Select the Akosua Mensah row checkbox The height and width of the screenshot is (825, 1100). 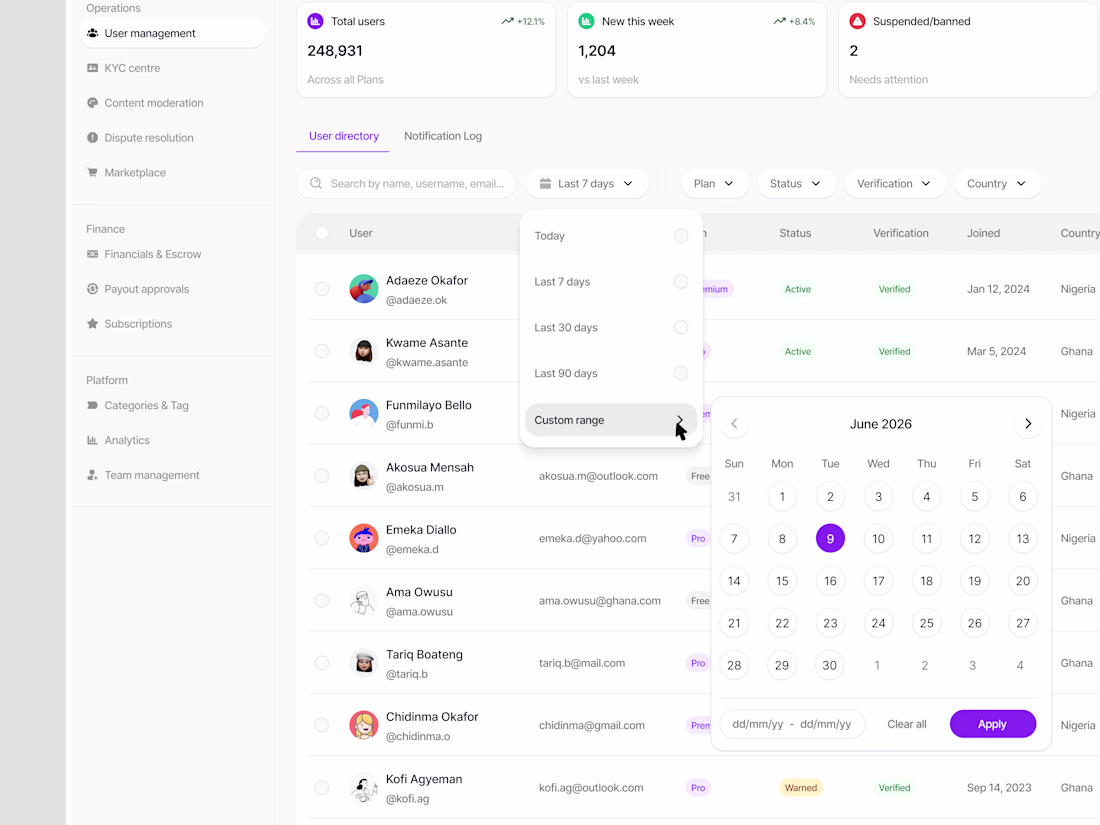coord(321,476)
